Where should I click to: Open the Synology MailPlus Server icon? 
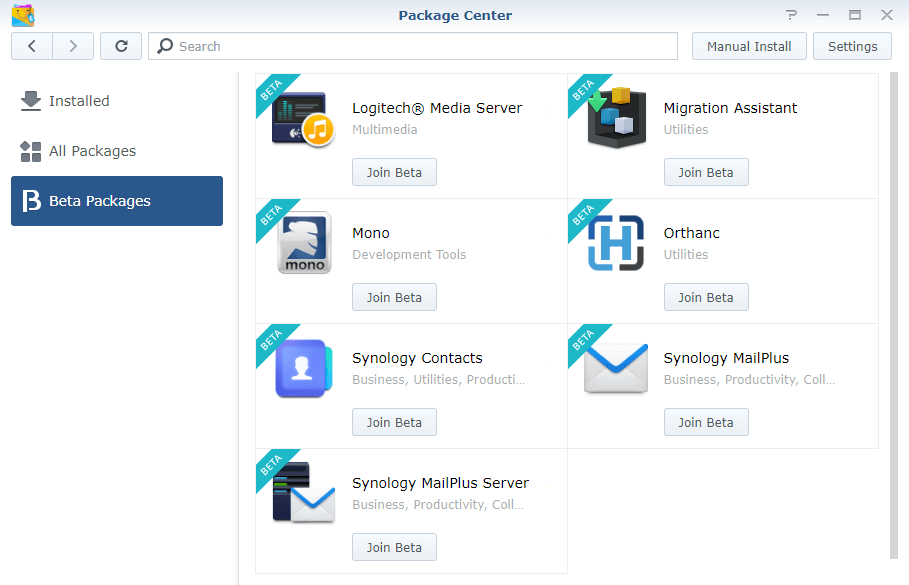304,492
